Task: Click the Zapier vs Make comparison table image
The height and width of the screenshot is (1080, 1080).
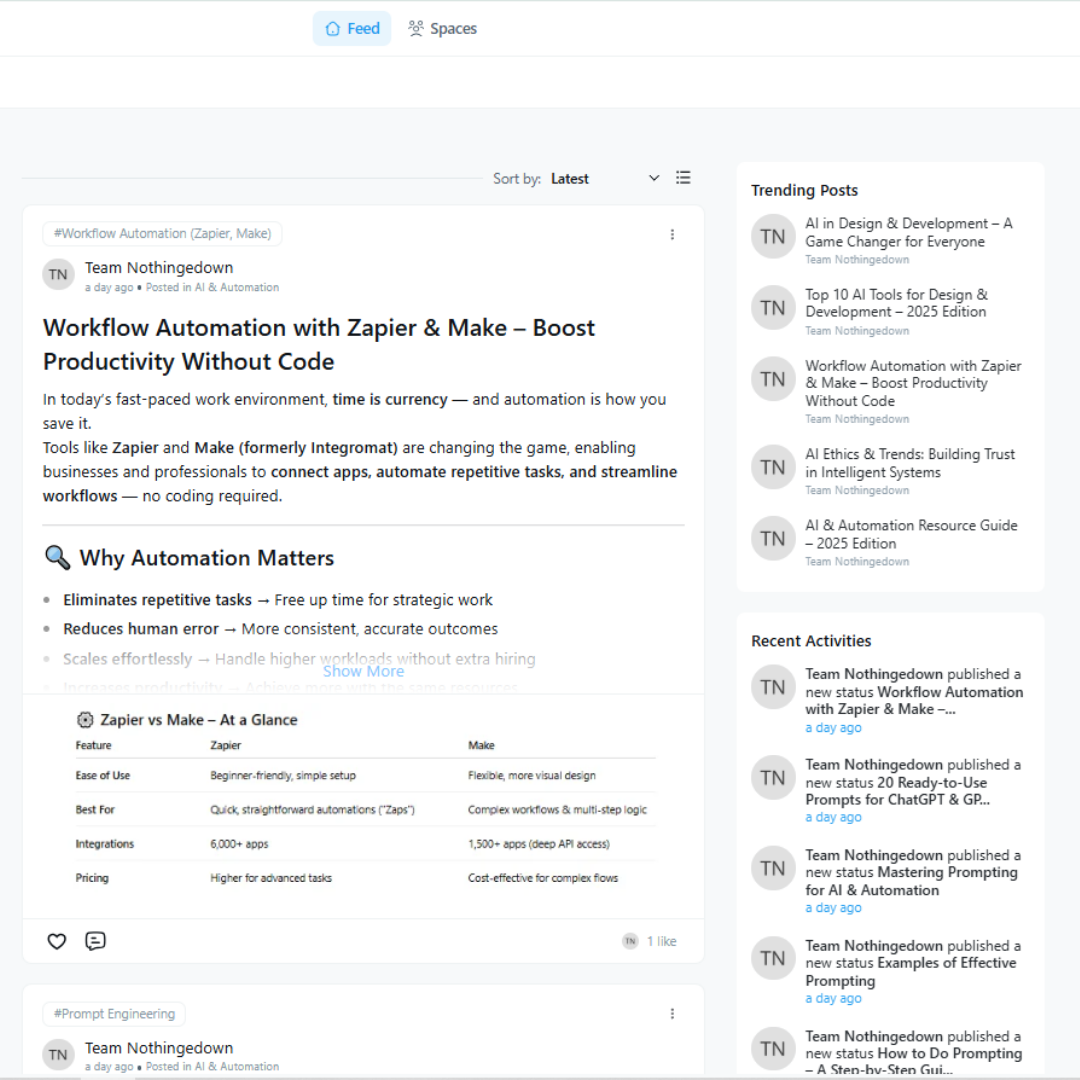Action: (x=363, y=800)
